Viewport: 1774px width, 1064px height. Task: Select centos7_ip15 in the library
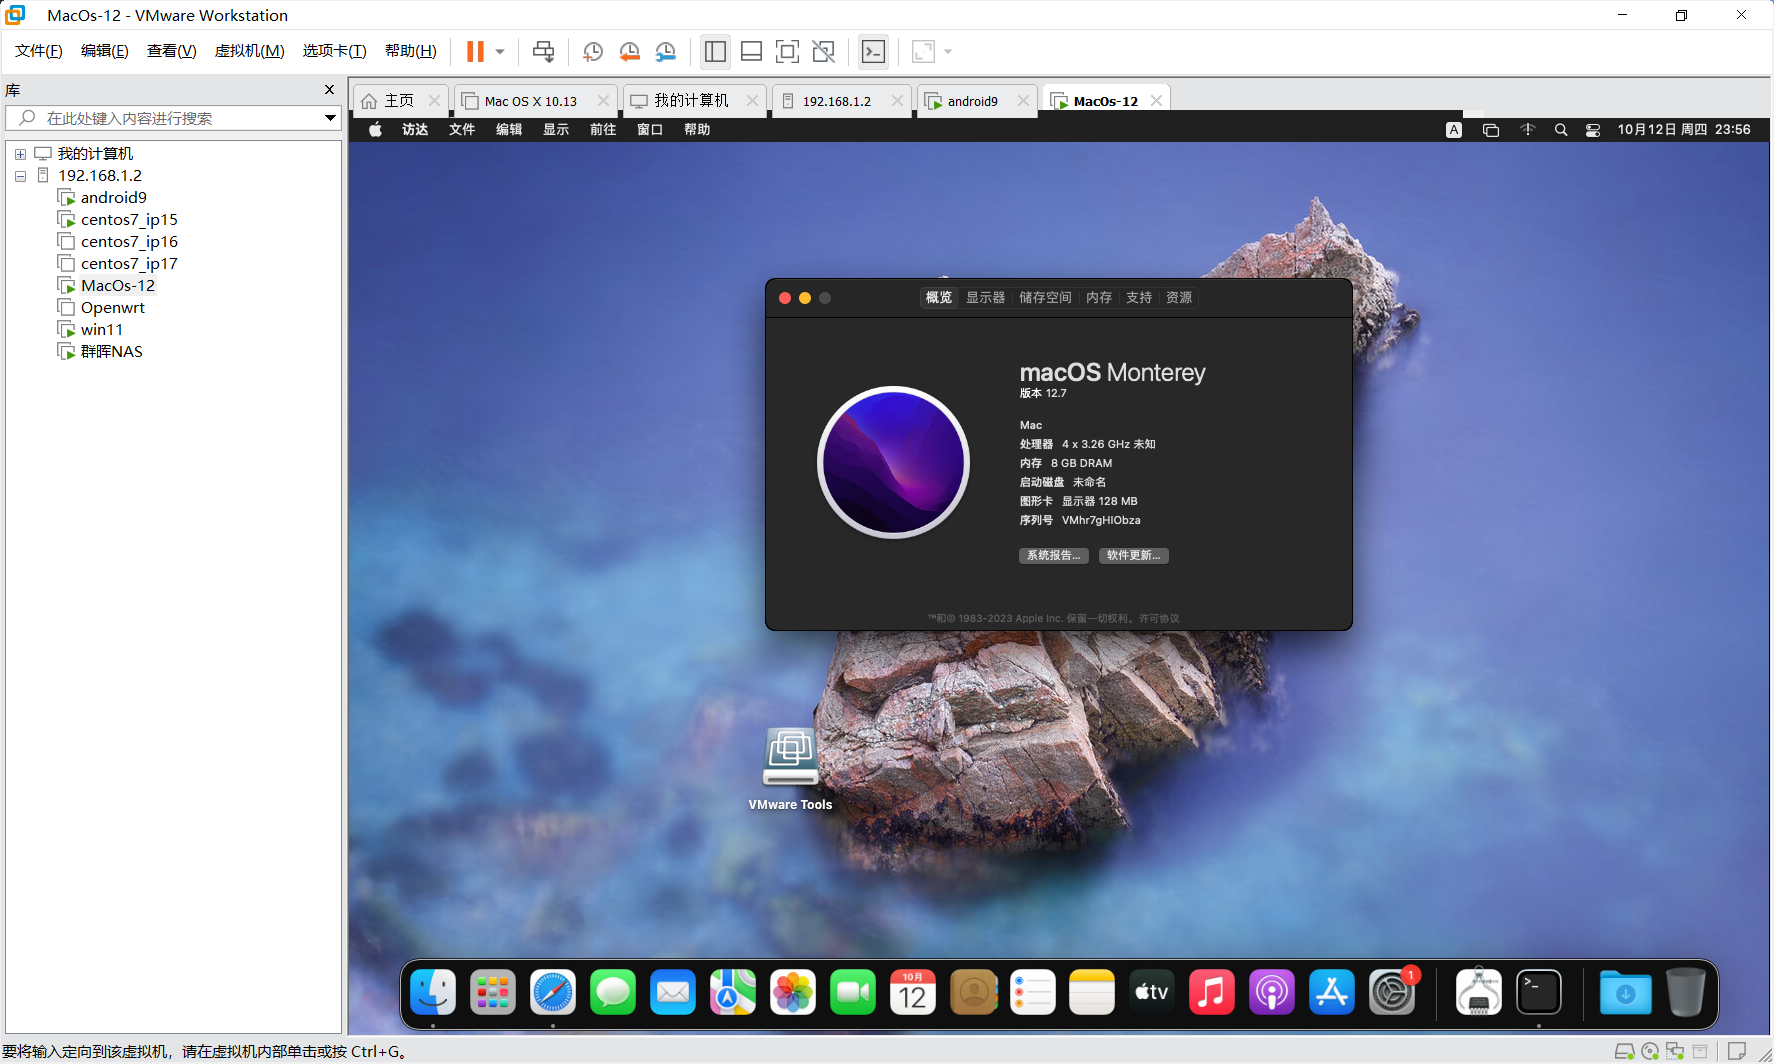[x=129, y=220]
